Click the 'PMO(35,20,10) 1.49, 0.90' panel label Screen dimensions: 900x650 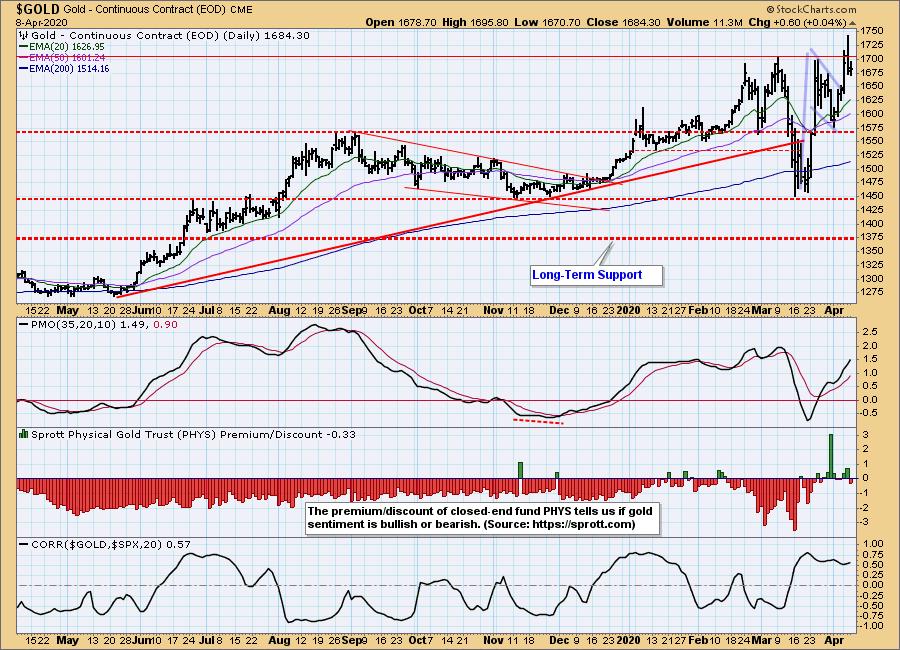104,324
